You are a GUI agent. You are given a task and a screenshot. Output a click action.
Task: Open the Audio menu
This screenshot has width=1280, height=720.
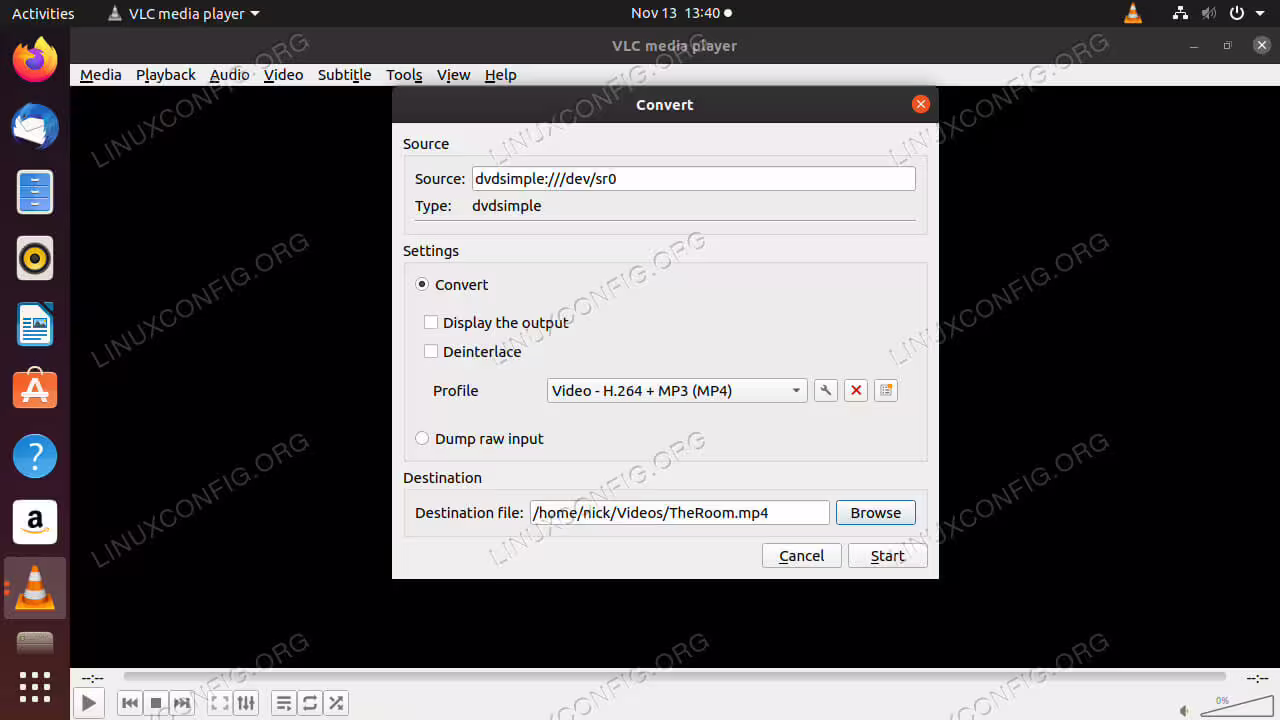click(230, 75)
